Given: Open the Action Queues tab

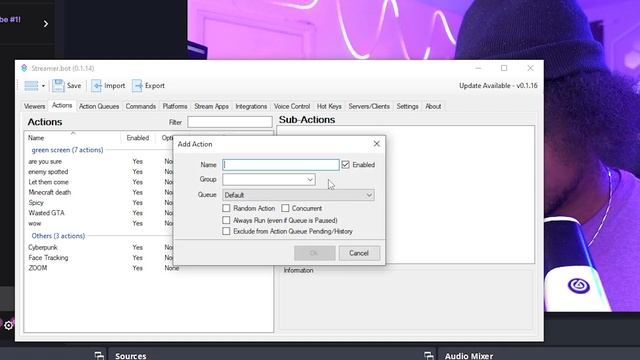Looking at the screenshot, I should 99,106.
